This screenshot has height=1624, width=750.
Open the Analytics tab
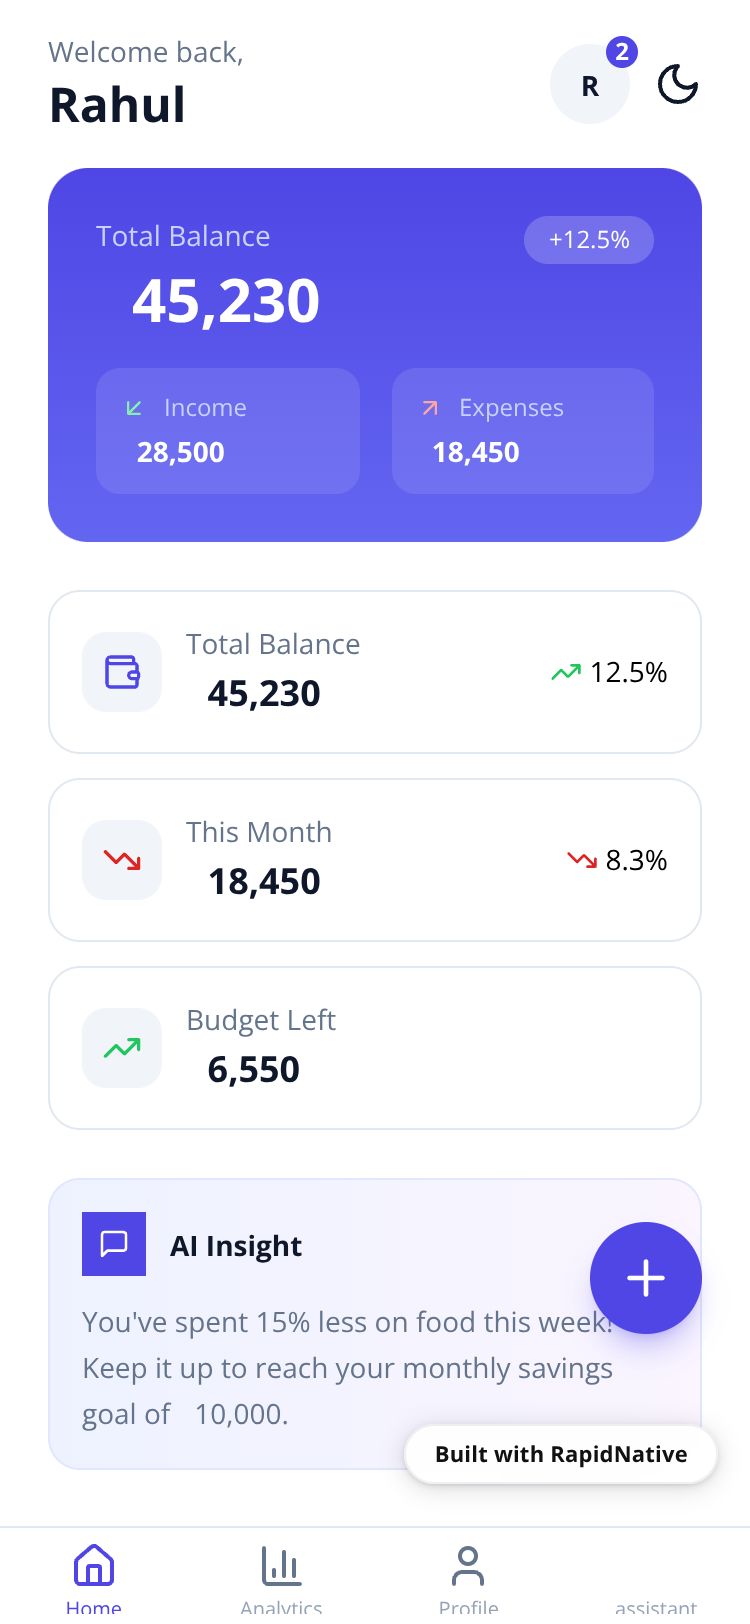click(x=281, y=1575)
